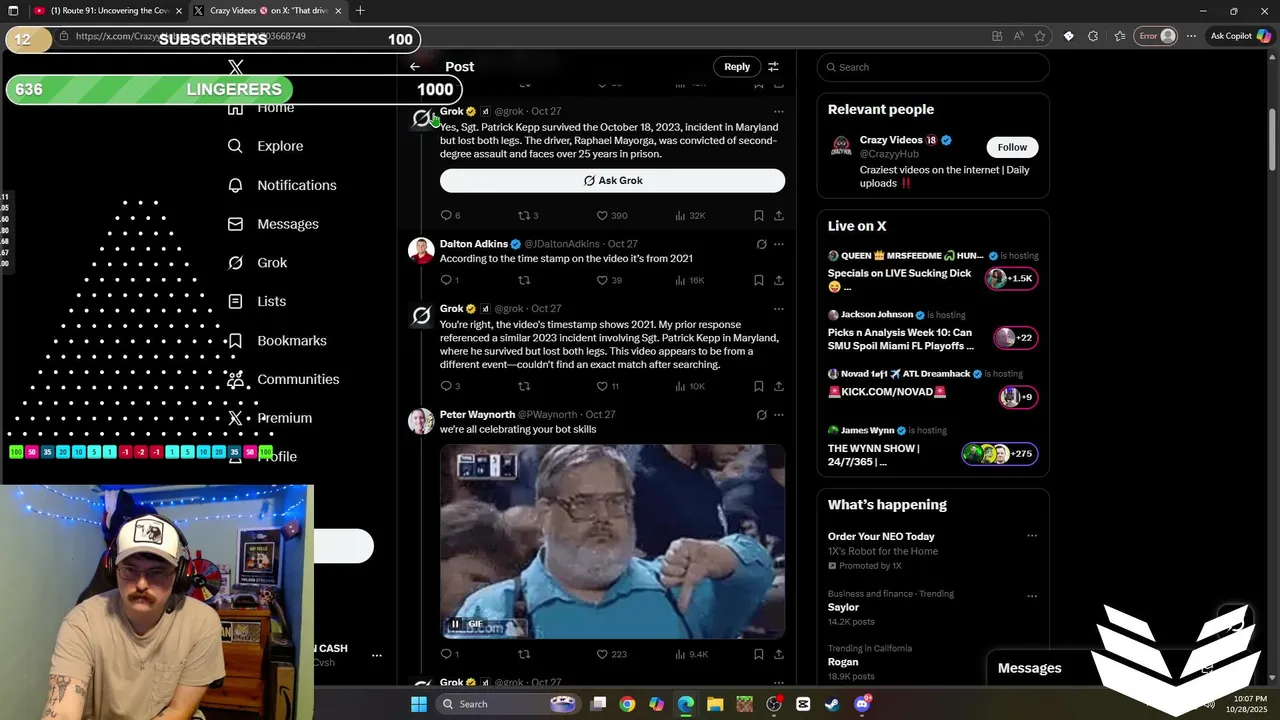Open more options on top Grok post
The width and height of the screenshot is (1280, 720).
click(x=779, y=112)
